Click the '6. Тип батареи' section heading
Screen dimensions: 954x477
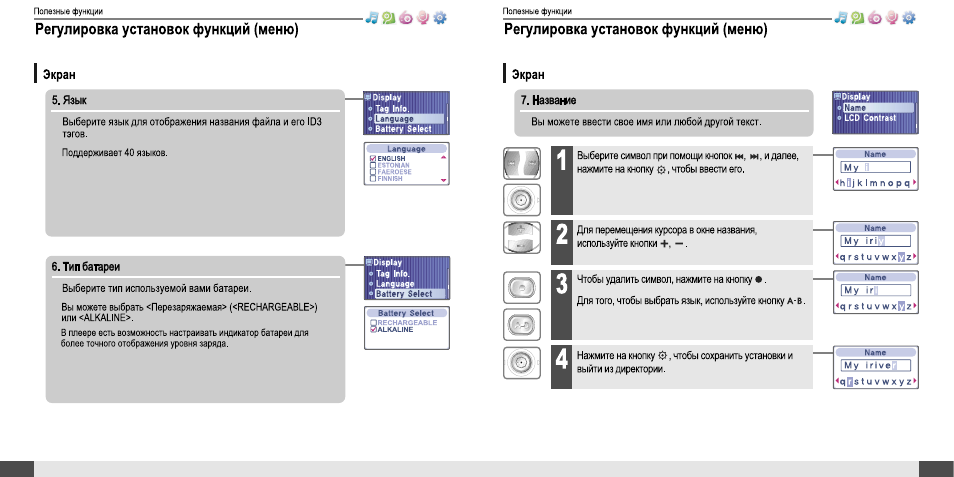click(85, 266)
